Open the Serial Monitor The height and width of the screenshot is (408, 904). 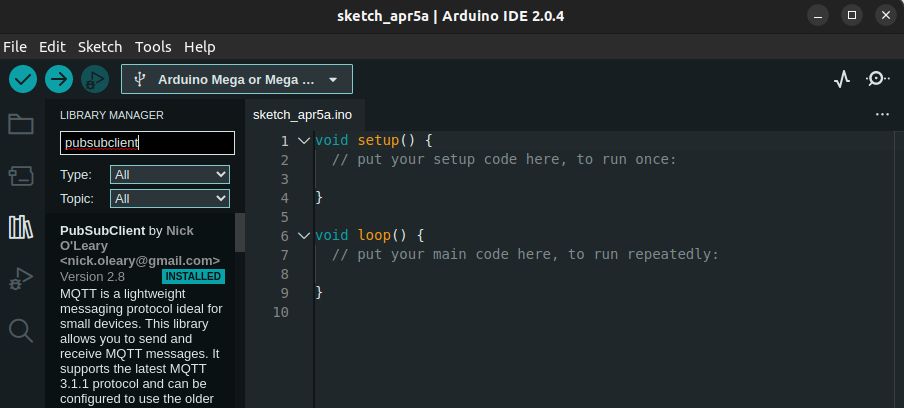click(x=877, y=79)
